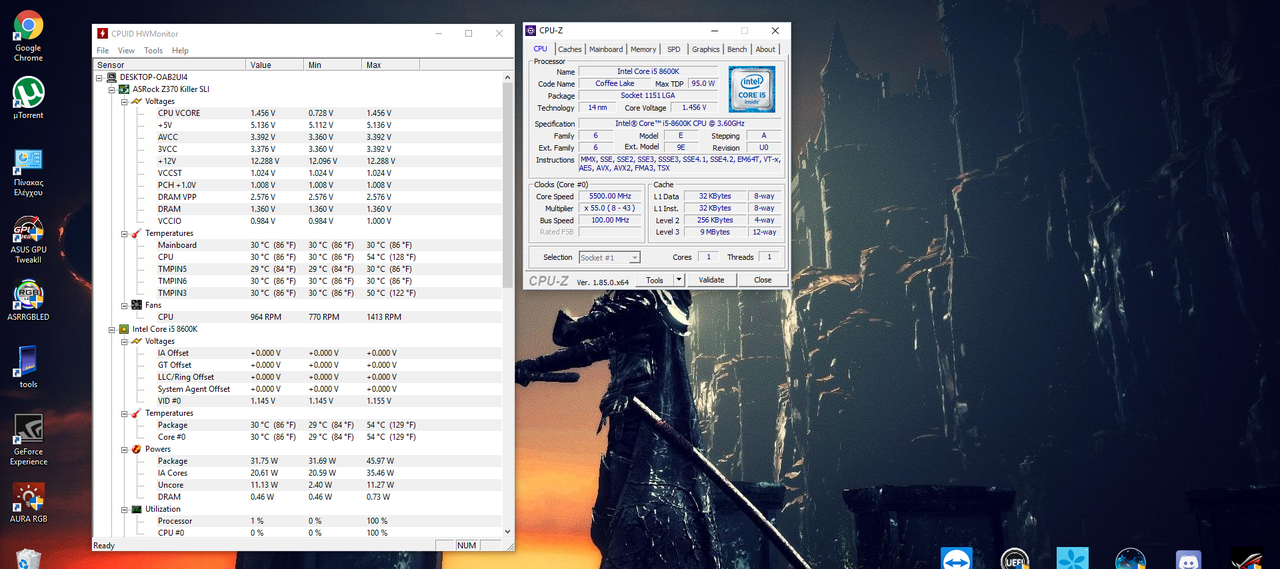Click the Fans group icon in HWMonitor
The height and width of the screenshot is (569, 1280).
point(137,305)
